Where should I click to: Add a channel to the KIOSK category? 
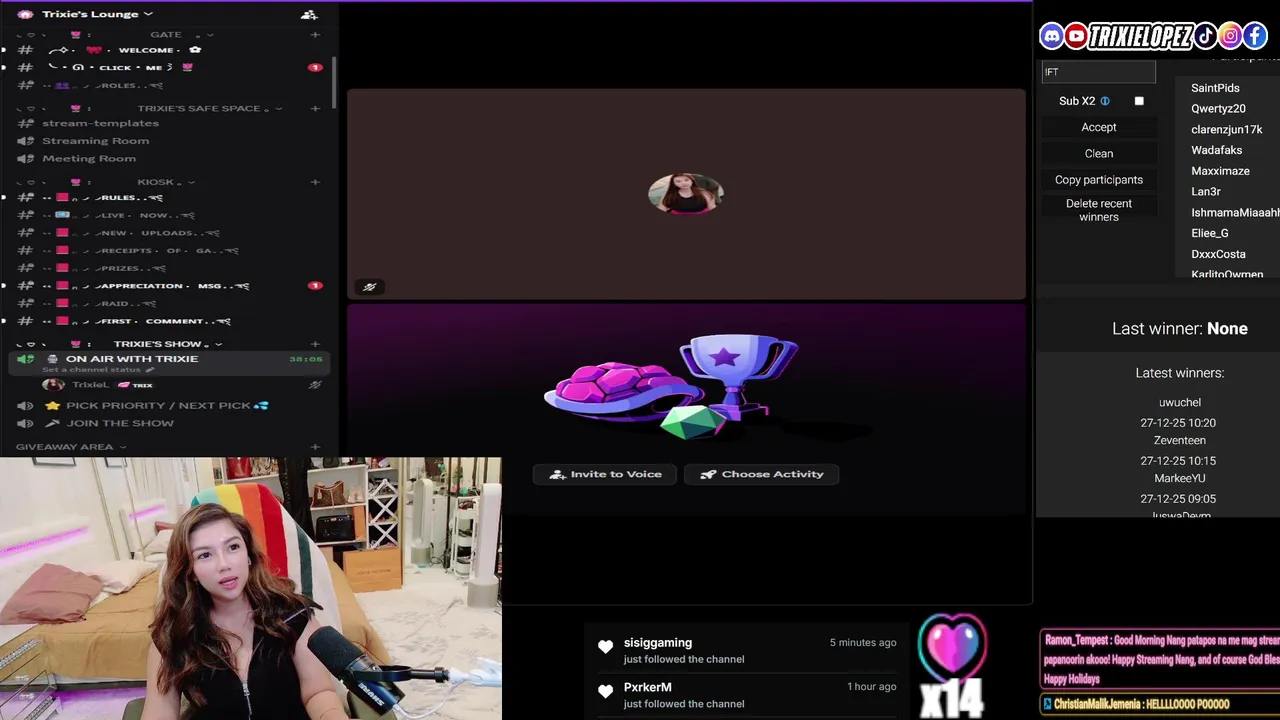click(x=315, y=182)
